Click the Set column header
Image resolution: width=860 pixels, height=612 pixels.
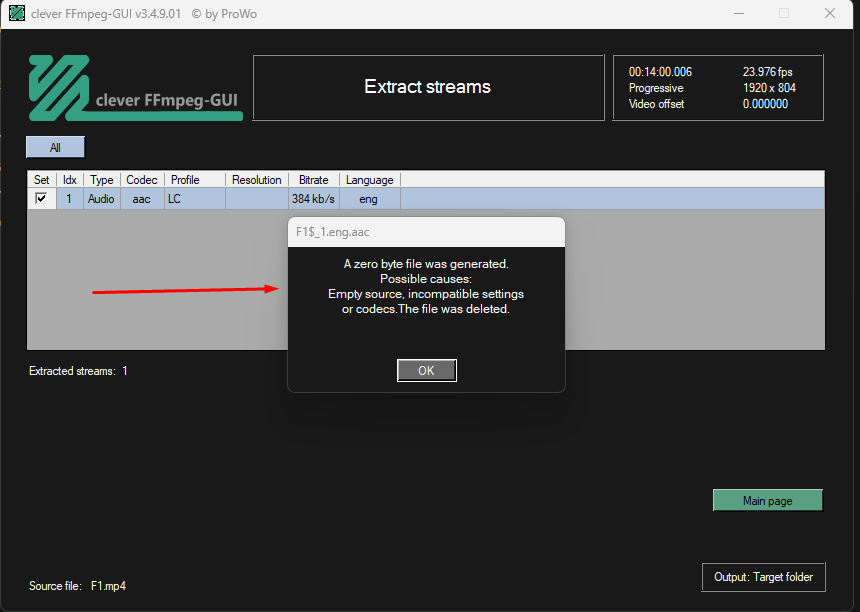tap(42, 180)
